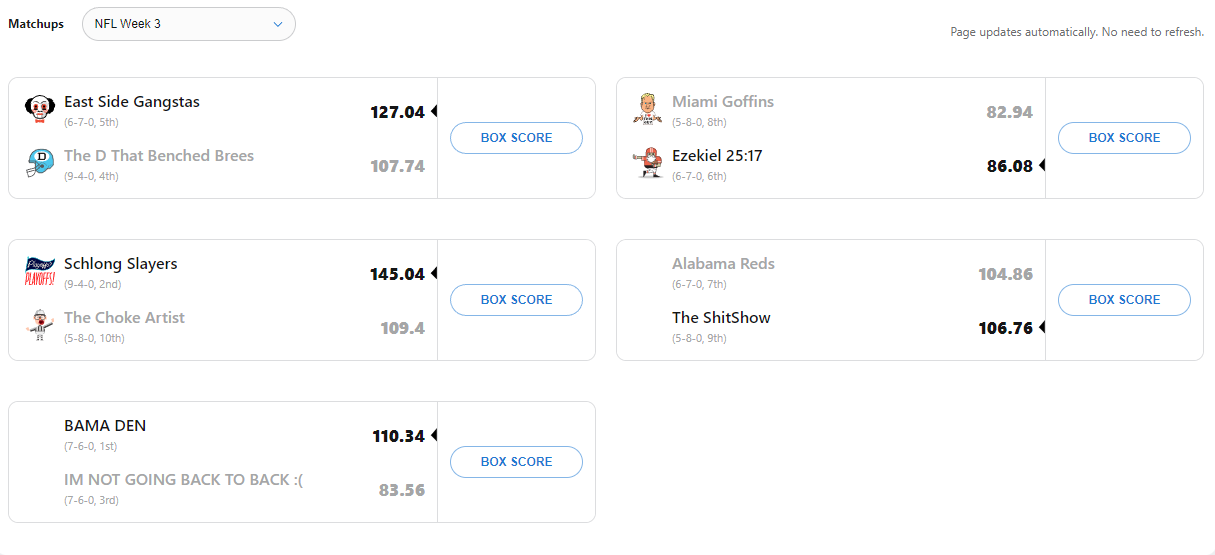Click the 145.04 score for Schlong Slayers

(x=397, y=274)
